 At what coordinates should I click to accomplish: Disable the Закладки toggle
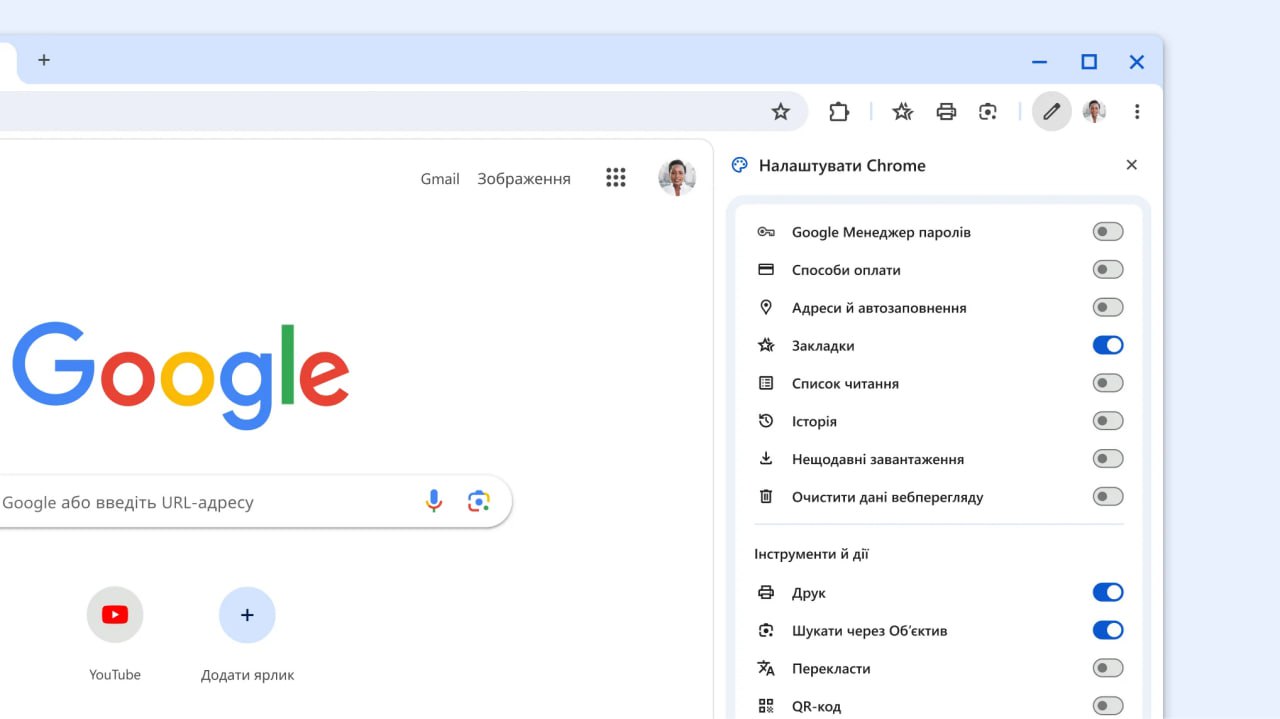click(x=1107, y=345)
